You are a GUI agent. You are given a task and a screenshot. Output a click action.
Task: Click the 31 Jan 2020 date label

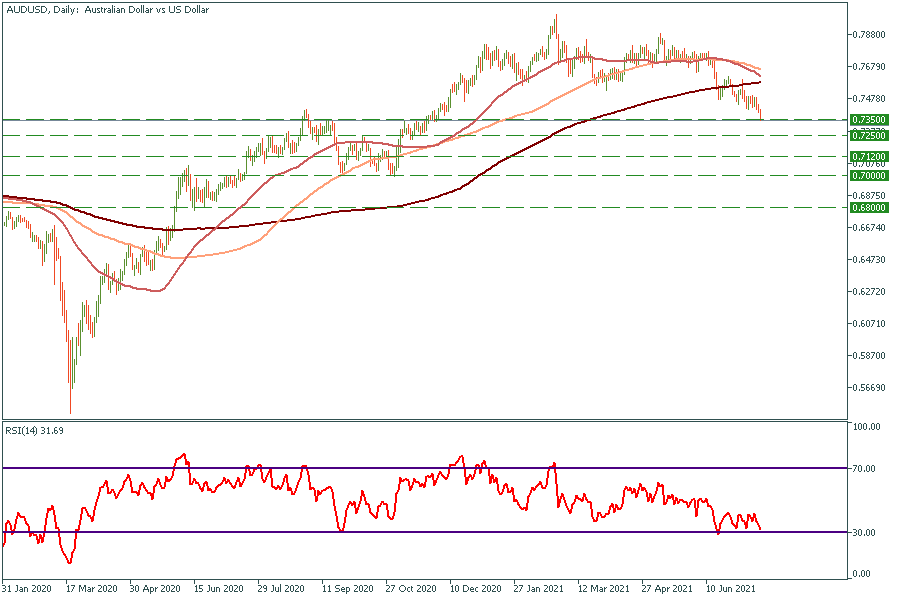(x=28, y=589)
